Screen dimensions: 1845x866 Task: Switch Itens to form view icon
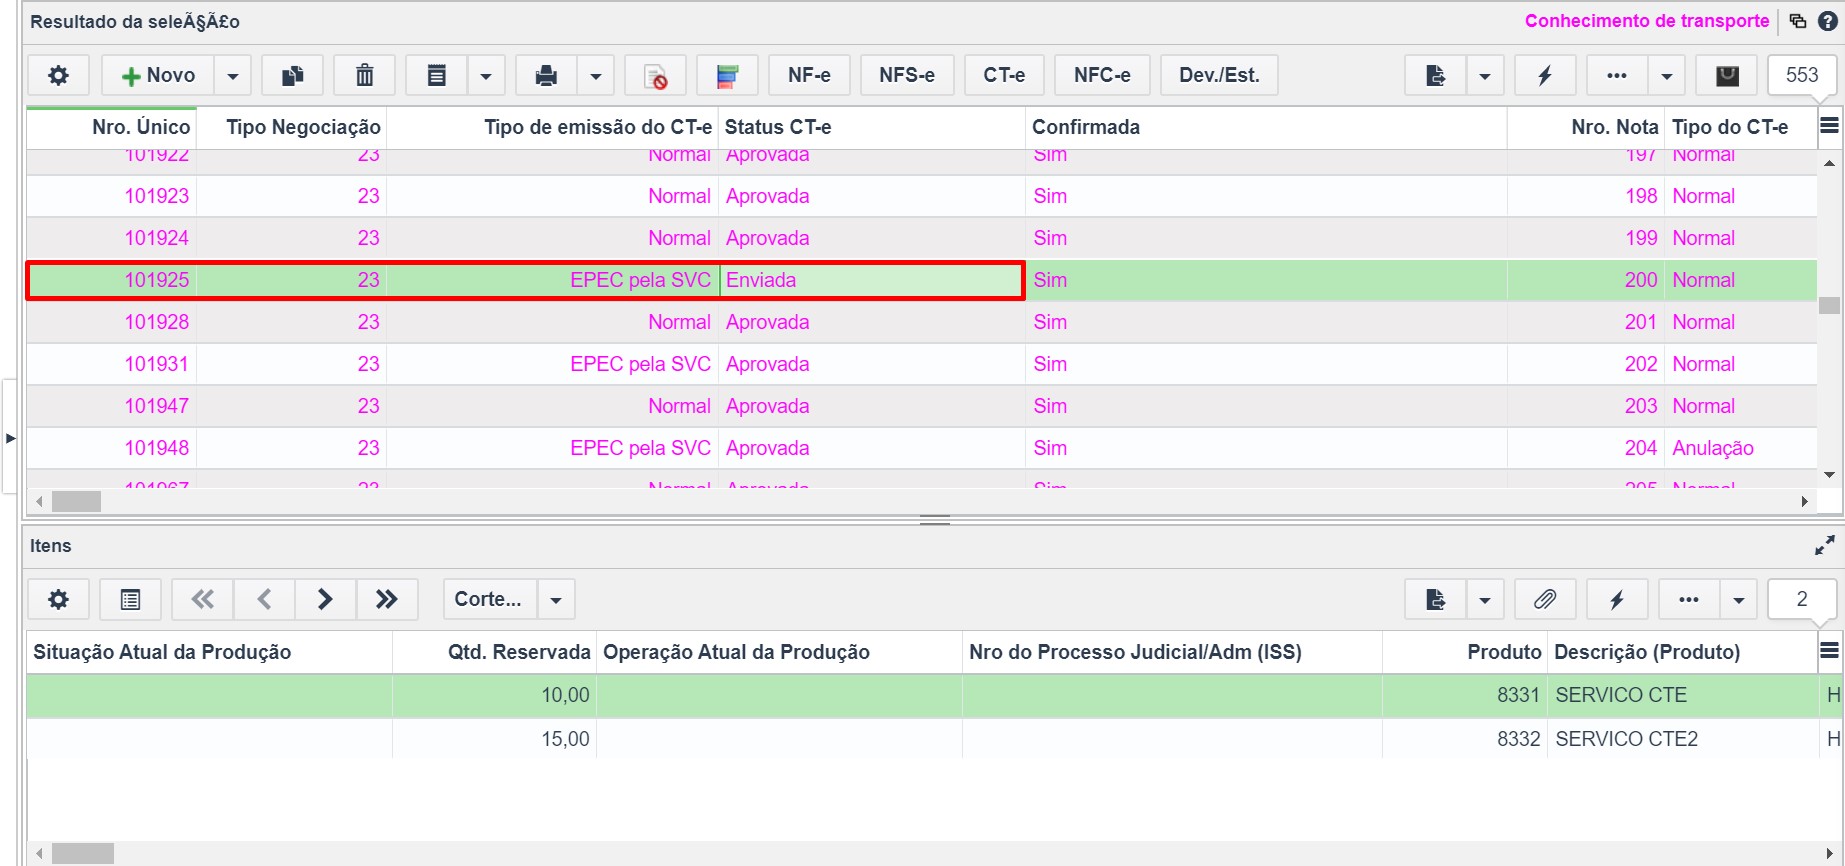click(x=130, y=599)
